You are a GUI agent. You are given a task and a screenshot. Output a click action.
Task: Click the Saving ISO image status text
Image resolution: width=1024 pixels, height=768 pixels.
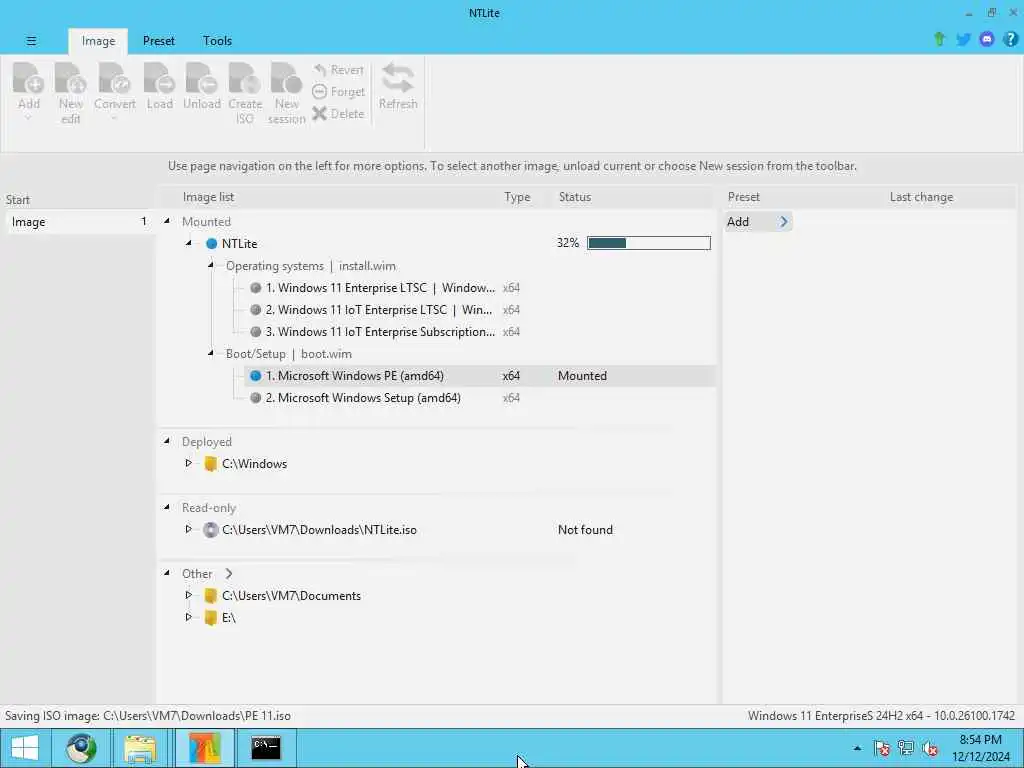tap(148, 716)
